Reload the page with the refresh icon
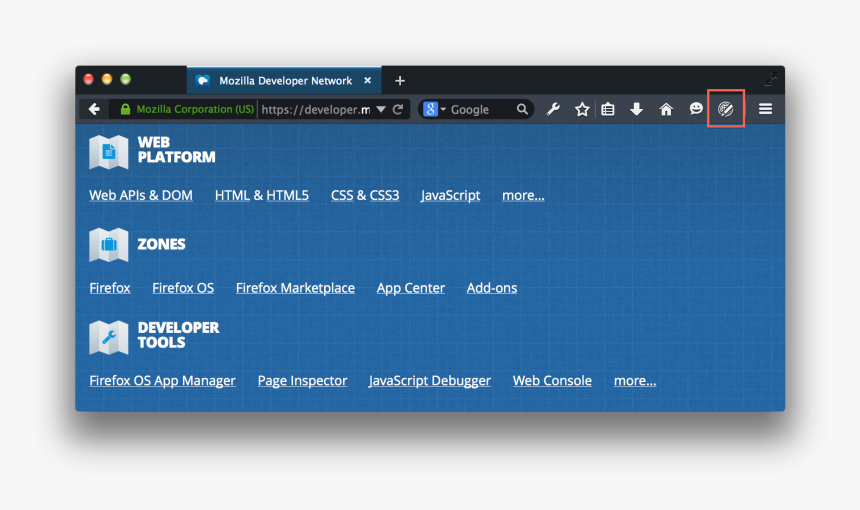This screenshot has height=510, width=860. (x=398, y=109)
